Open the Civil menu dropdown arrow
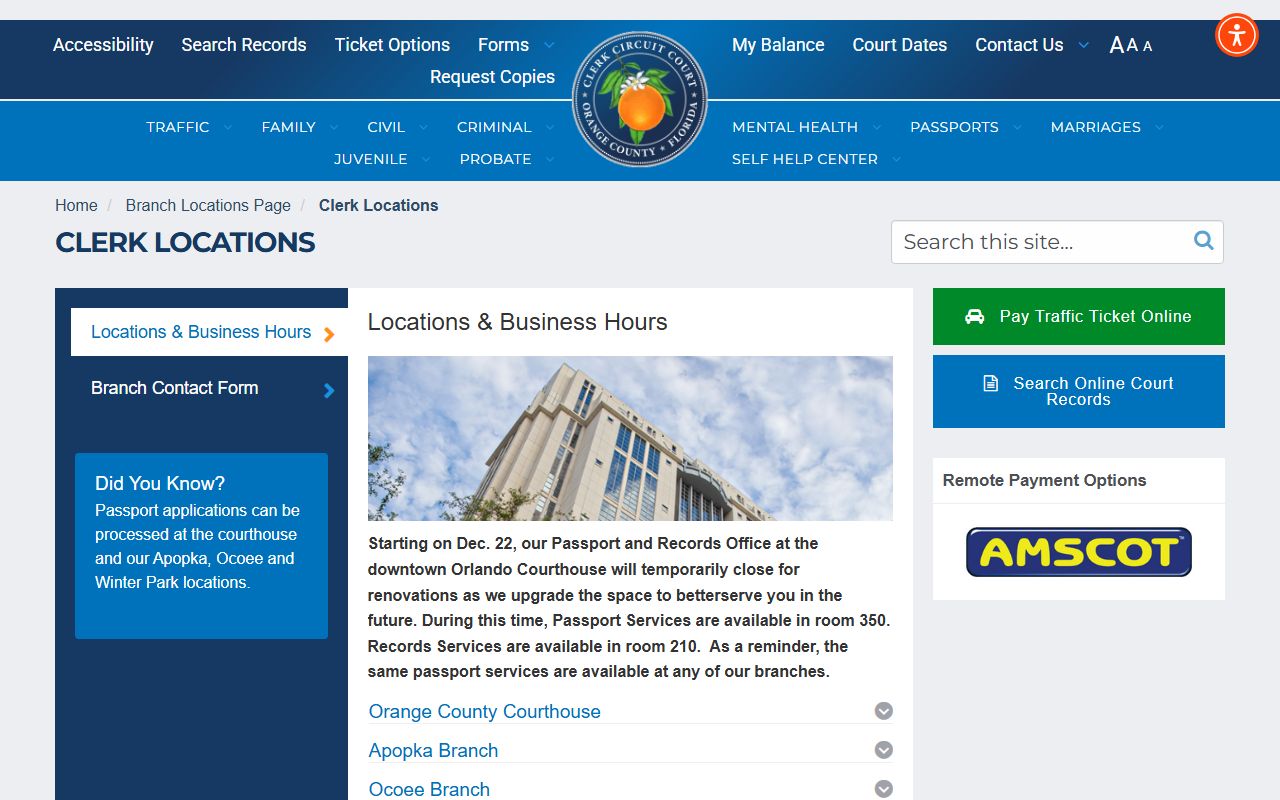Image resolution: width=1280 pixels, height=800 pixels. coord(423,128)
